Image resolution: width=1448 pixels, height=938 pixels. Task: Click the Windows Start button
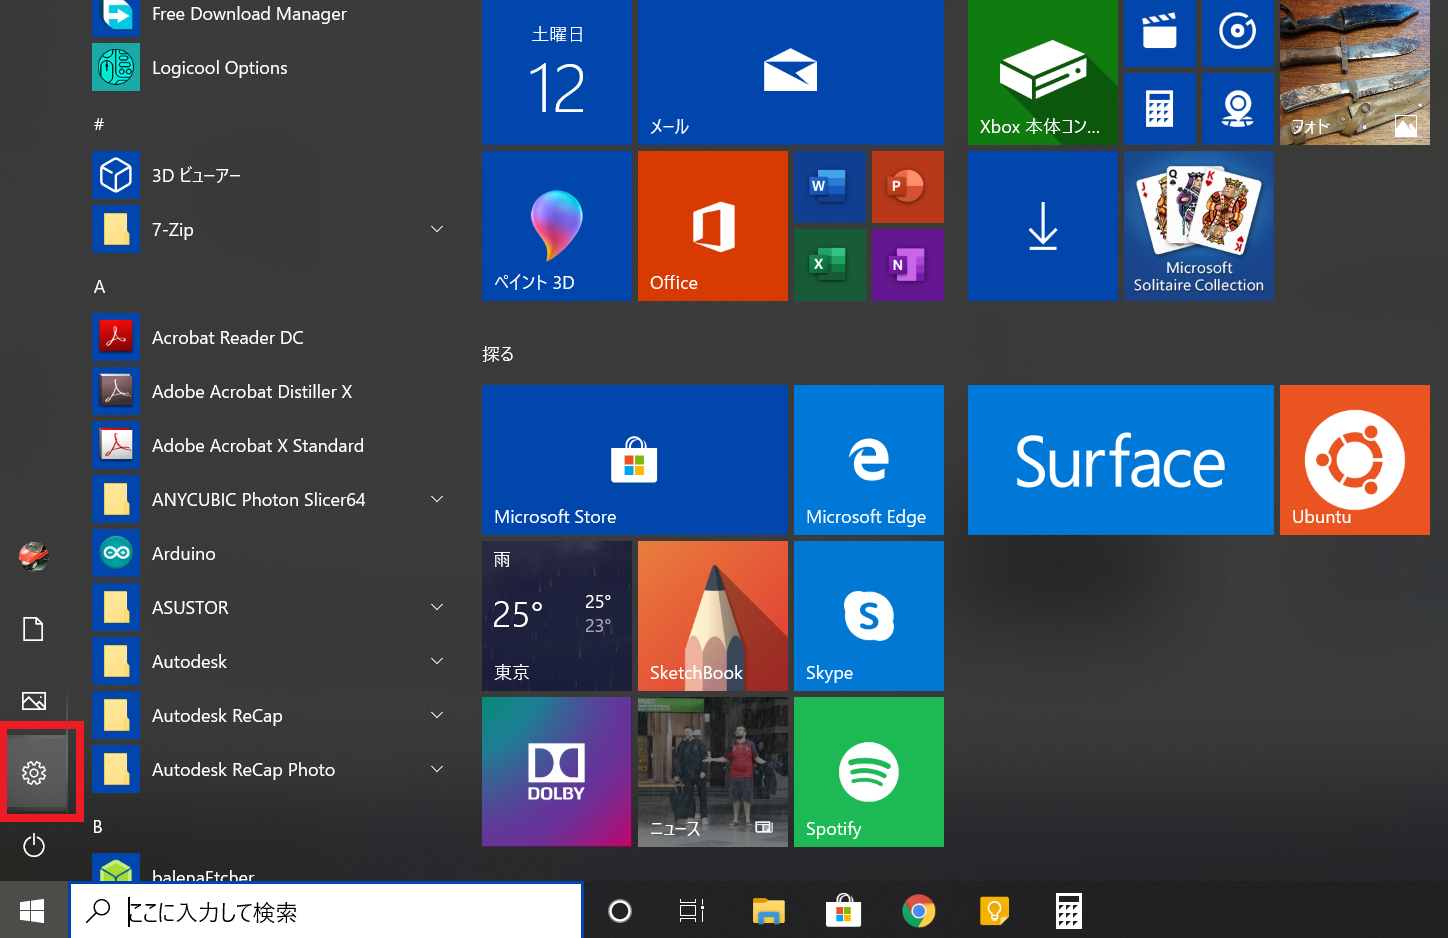click(34, 911)
